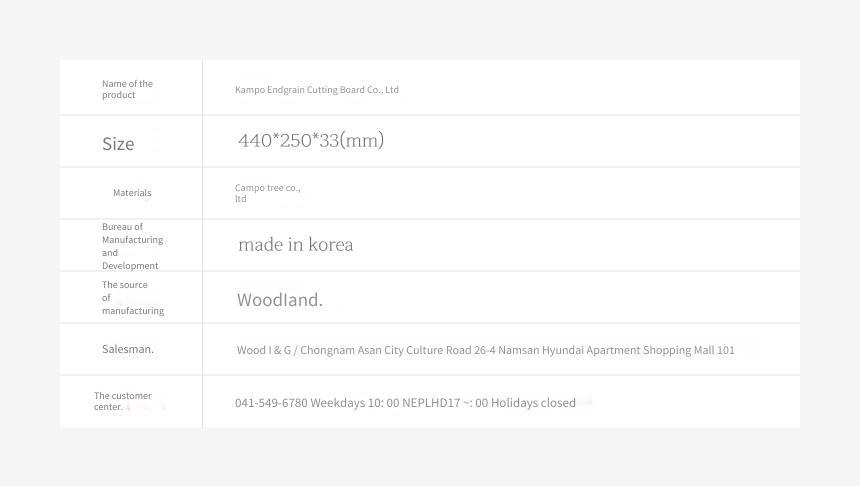Click the Materials label cell
The image size is (860, 486).
click(132, 193)
